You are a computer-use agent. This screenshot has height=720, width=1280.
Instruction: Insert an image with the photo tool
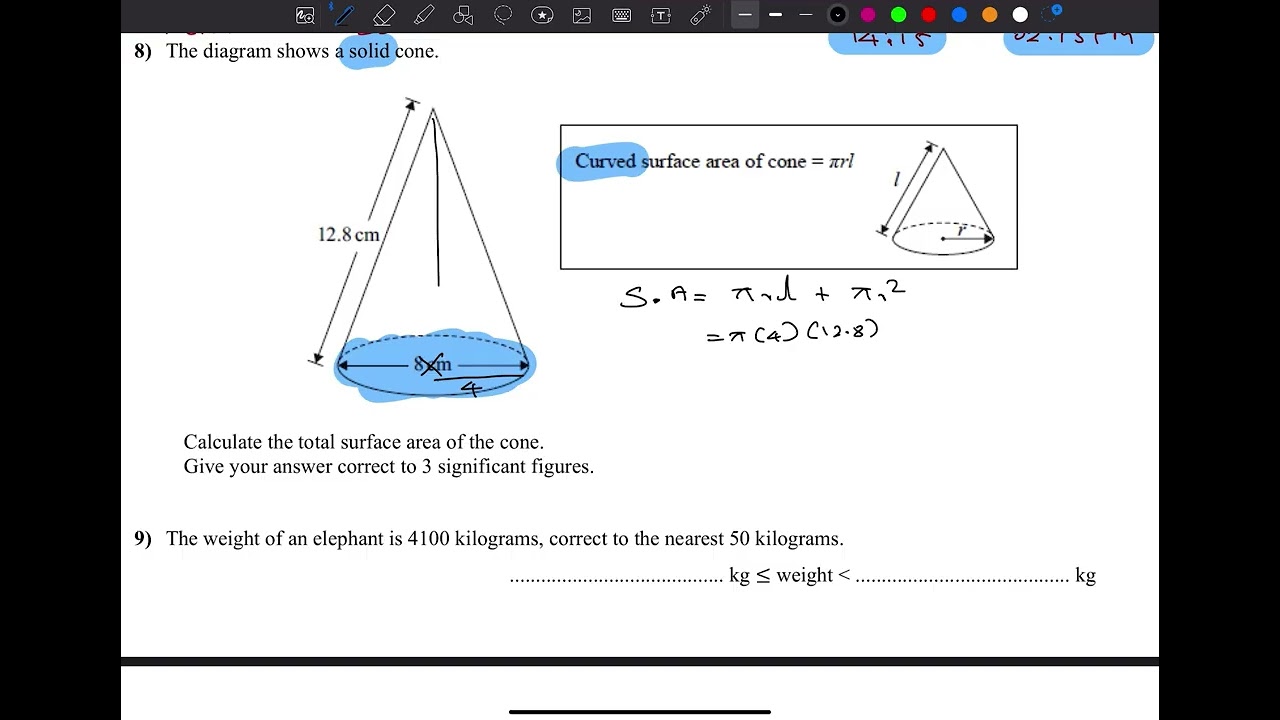click(582, 15)
